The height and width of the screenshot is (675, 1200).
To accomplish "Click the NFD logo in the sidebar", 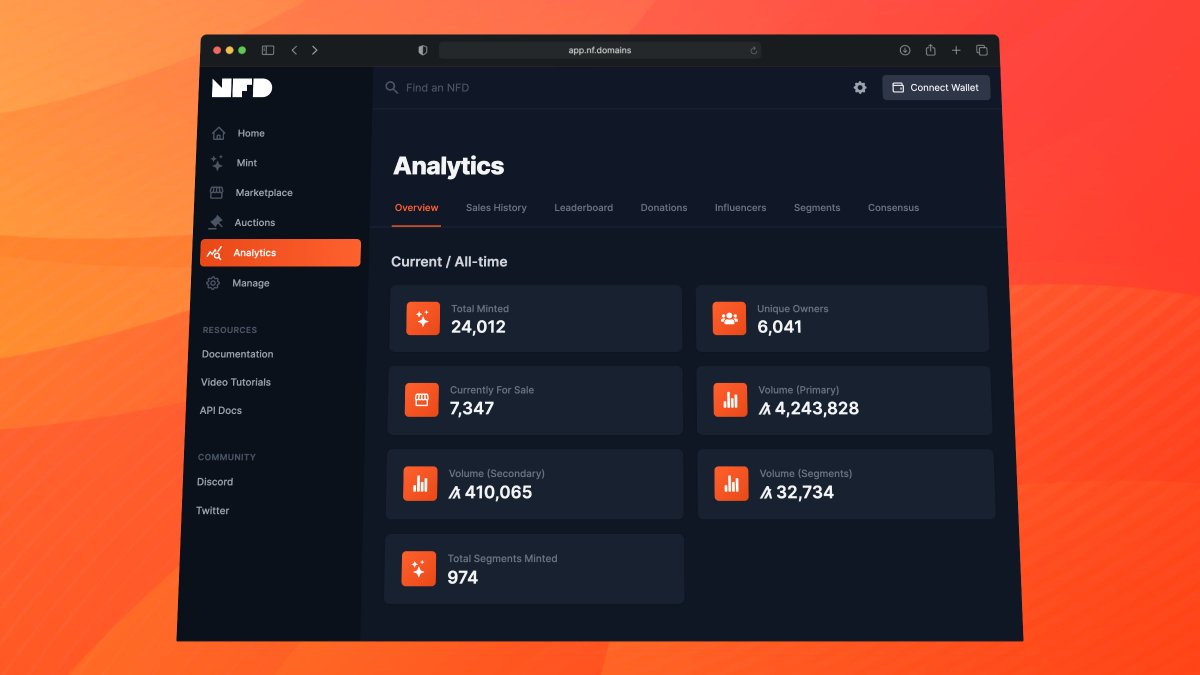I will 242,88.
